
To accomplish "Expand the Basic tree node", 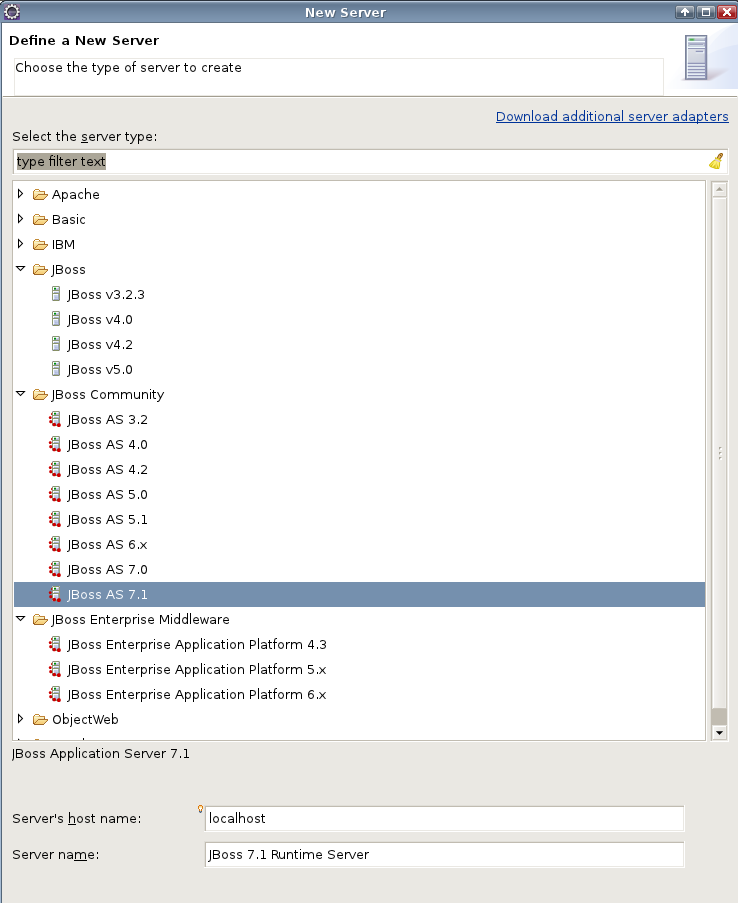I will pyautogui.click(x=21, y=219).
